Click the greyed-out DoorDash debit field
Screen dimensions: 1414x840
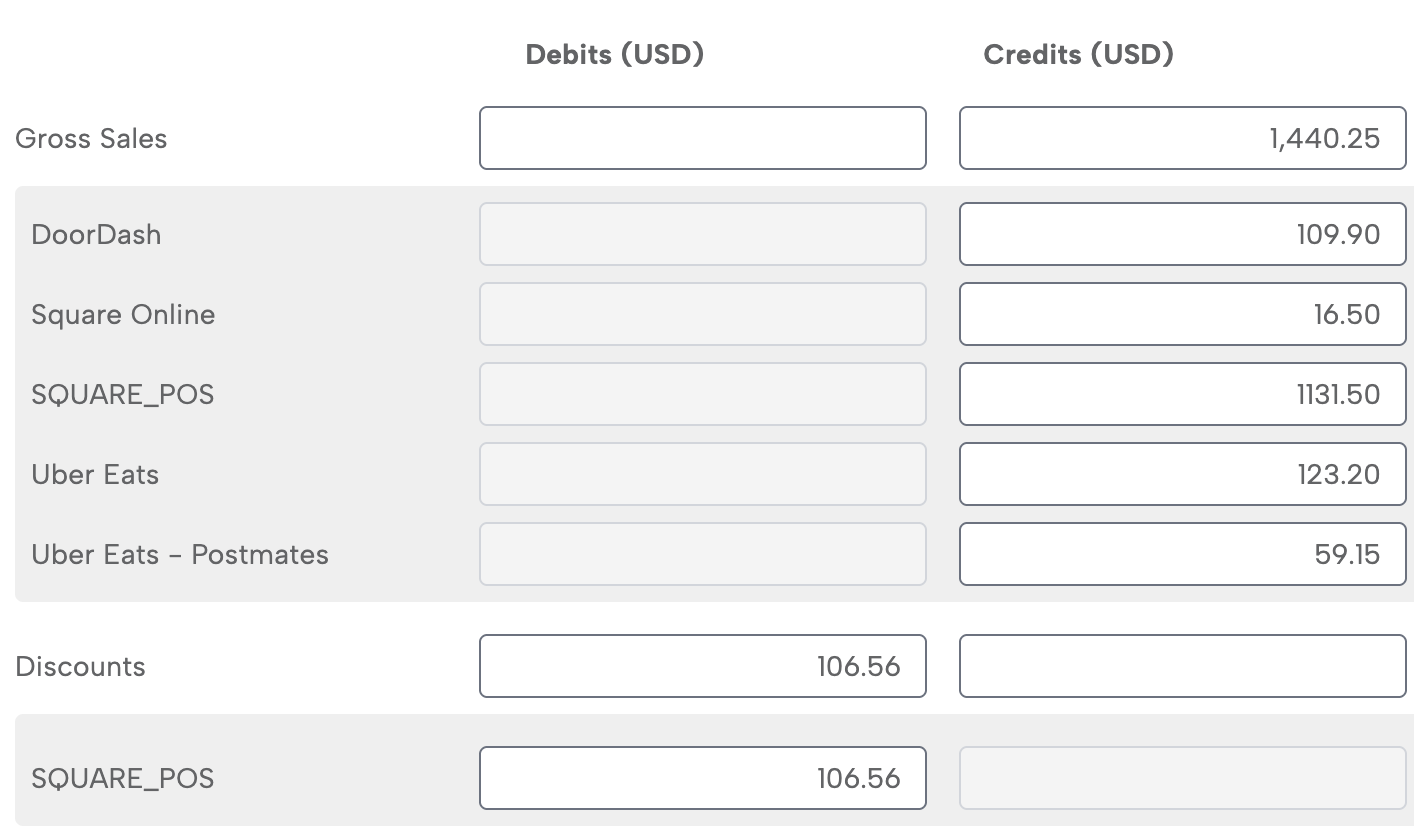tap(702, 234)
